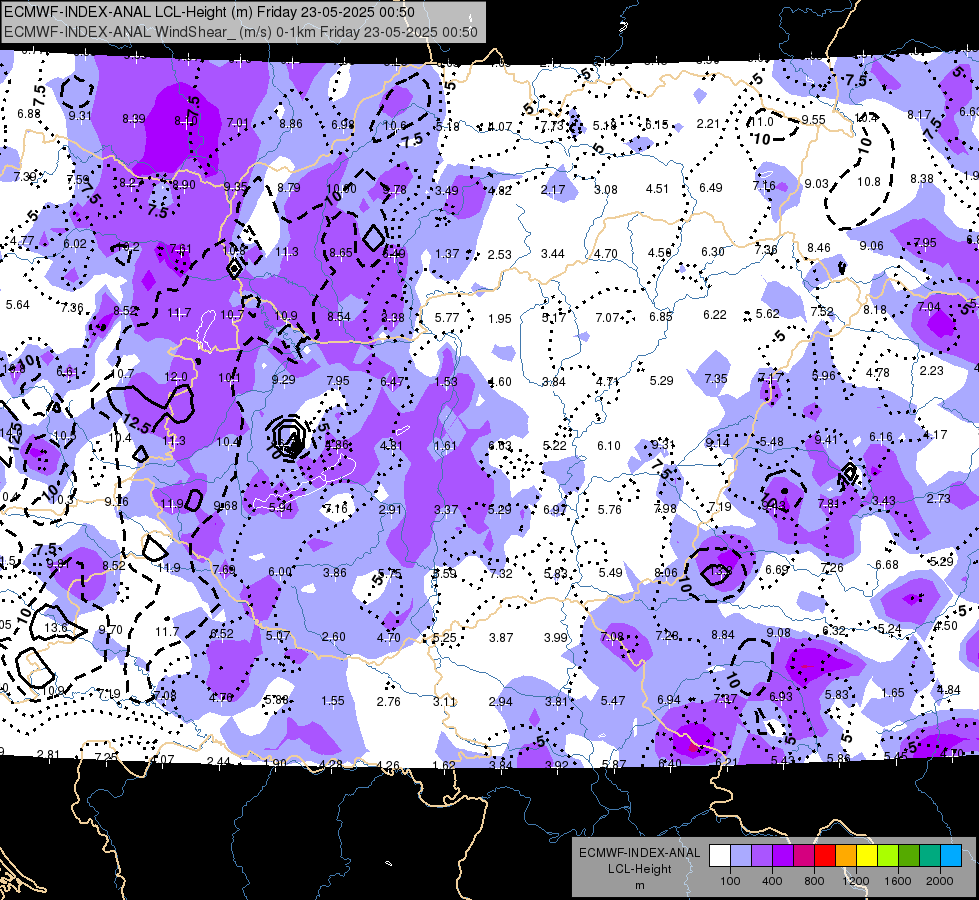Click the wind shear value 3.08
The image size is (979, 900).
[x=606, y=189]
